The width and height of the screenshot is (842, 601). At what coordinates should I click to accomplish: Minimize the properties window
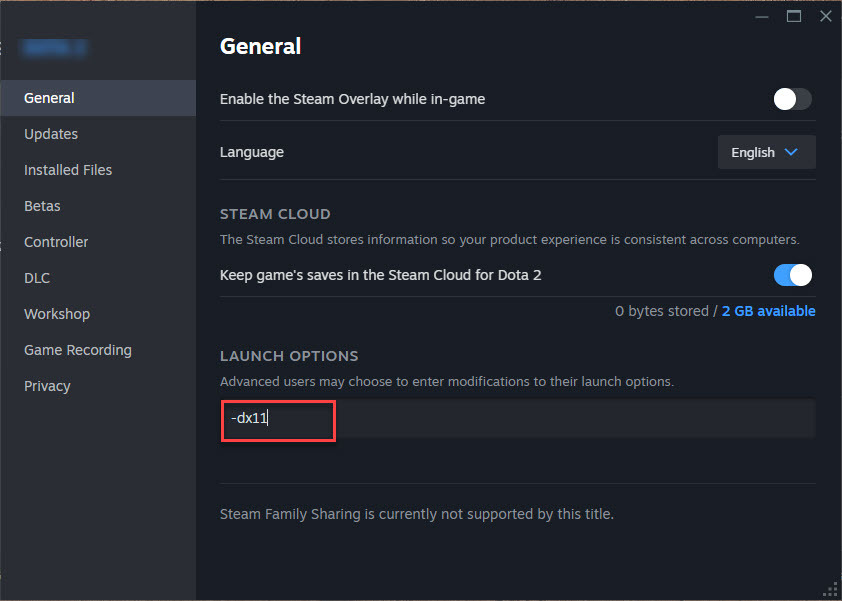[762, 16]
